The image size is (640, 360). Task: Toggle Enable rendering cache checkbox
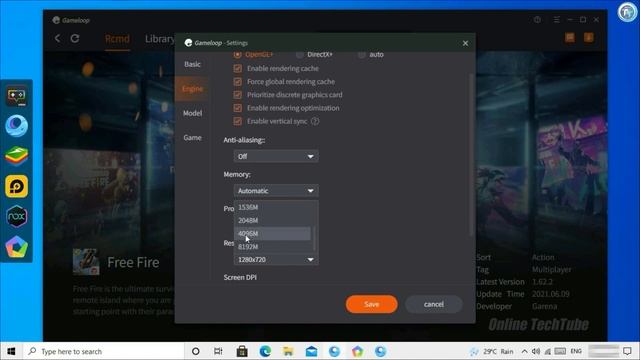pos(238,69)
